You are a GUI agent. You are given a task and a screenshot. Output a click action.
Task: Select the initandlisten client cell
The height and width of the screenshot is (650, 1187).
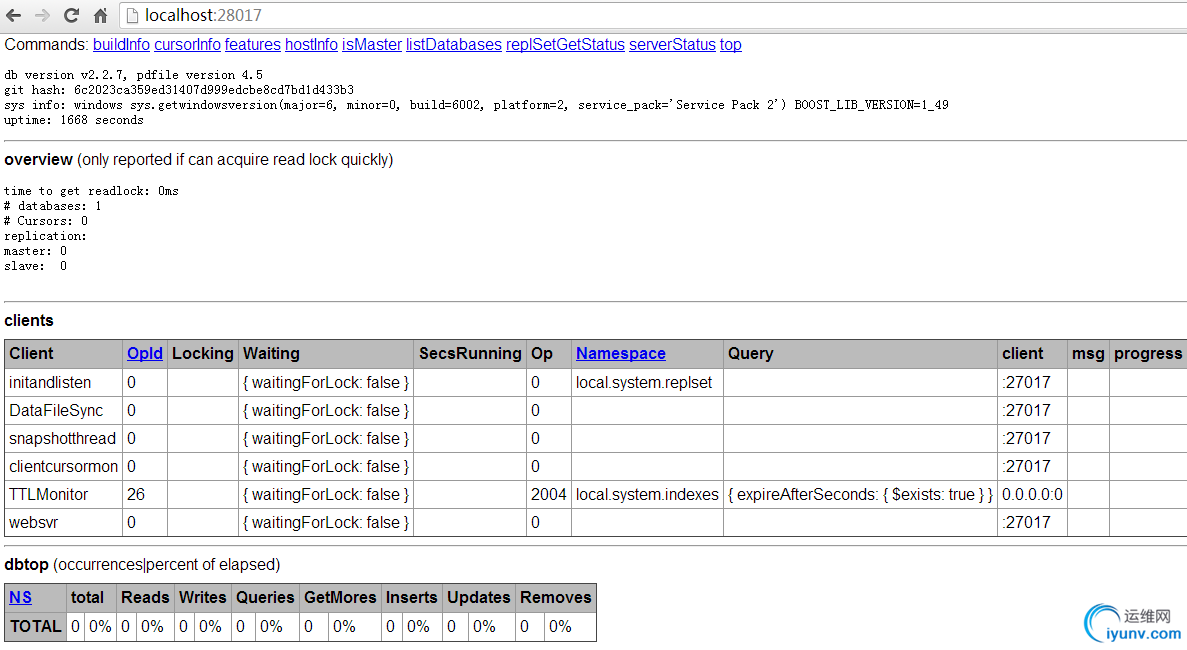[x=64, y=383]
